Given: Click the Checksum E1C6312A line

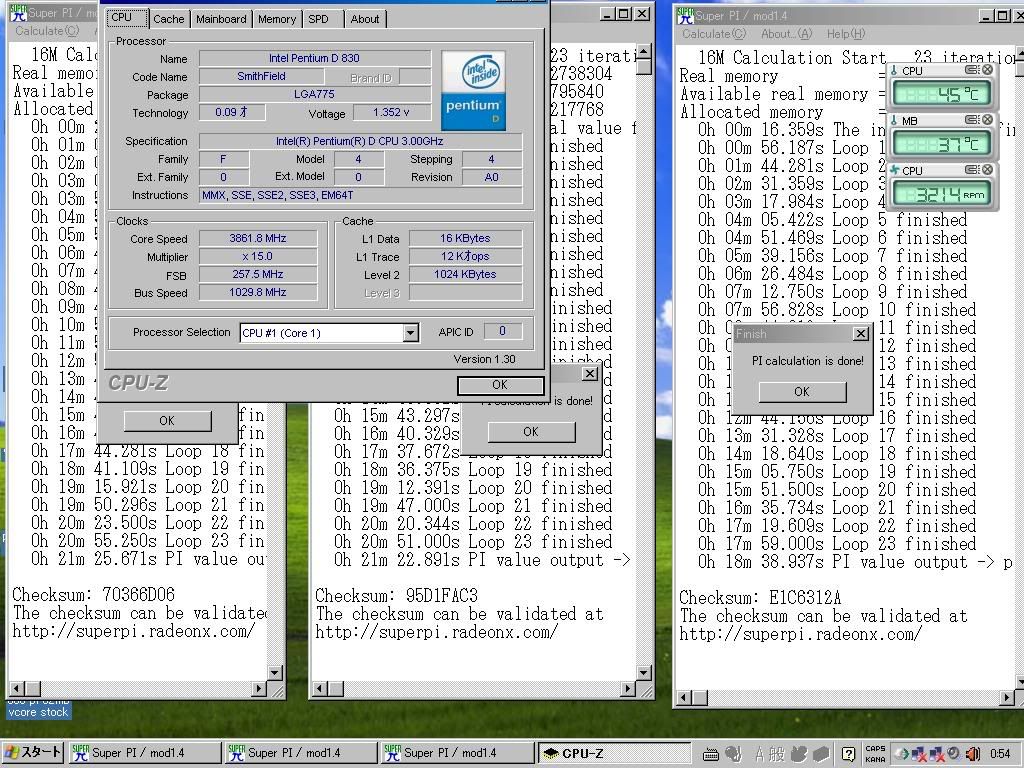Looking at the screenshot, I should point(760,598).
